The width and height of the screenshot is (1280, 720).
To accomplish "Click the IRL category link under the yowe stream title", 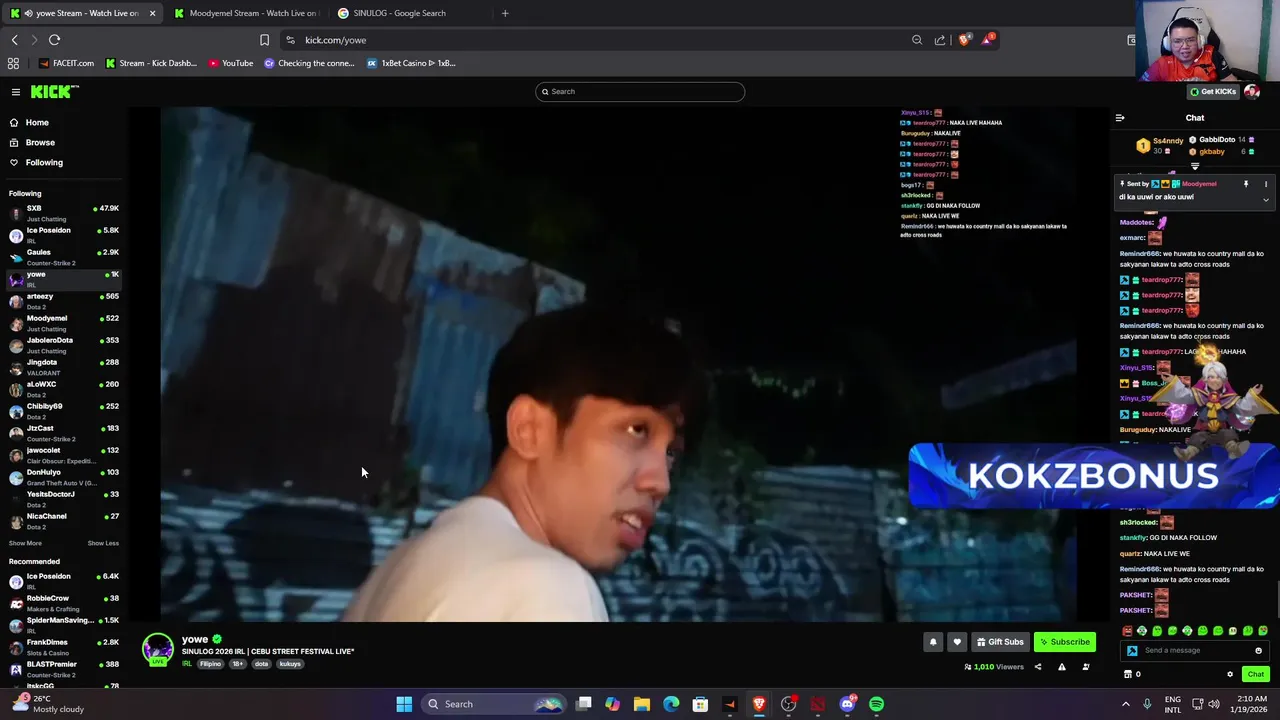I will 186,664.
